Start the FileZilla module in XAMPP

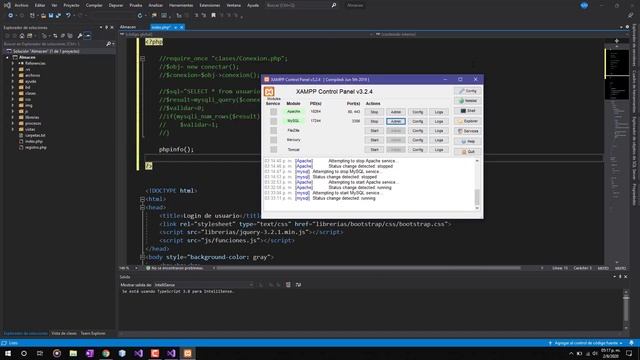tap(374, 131)
